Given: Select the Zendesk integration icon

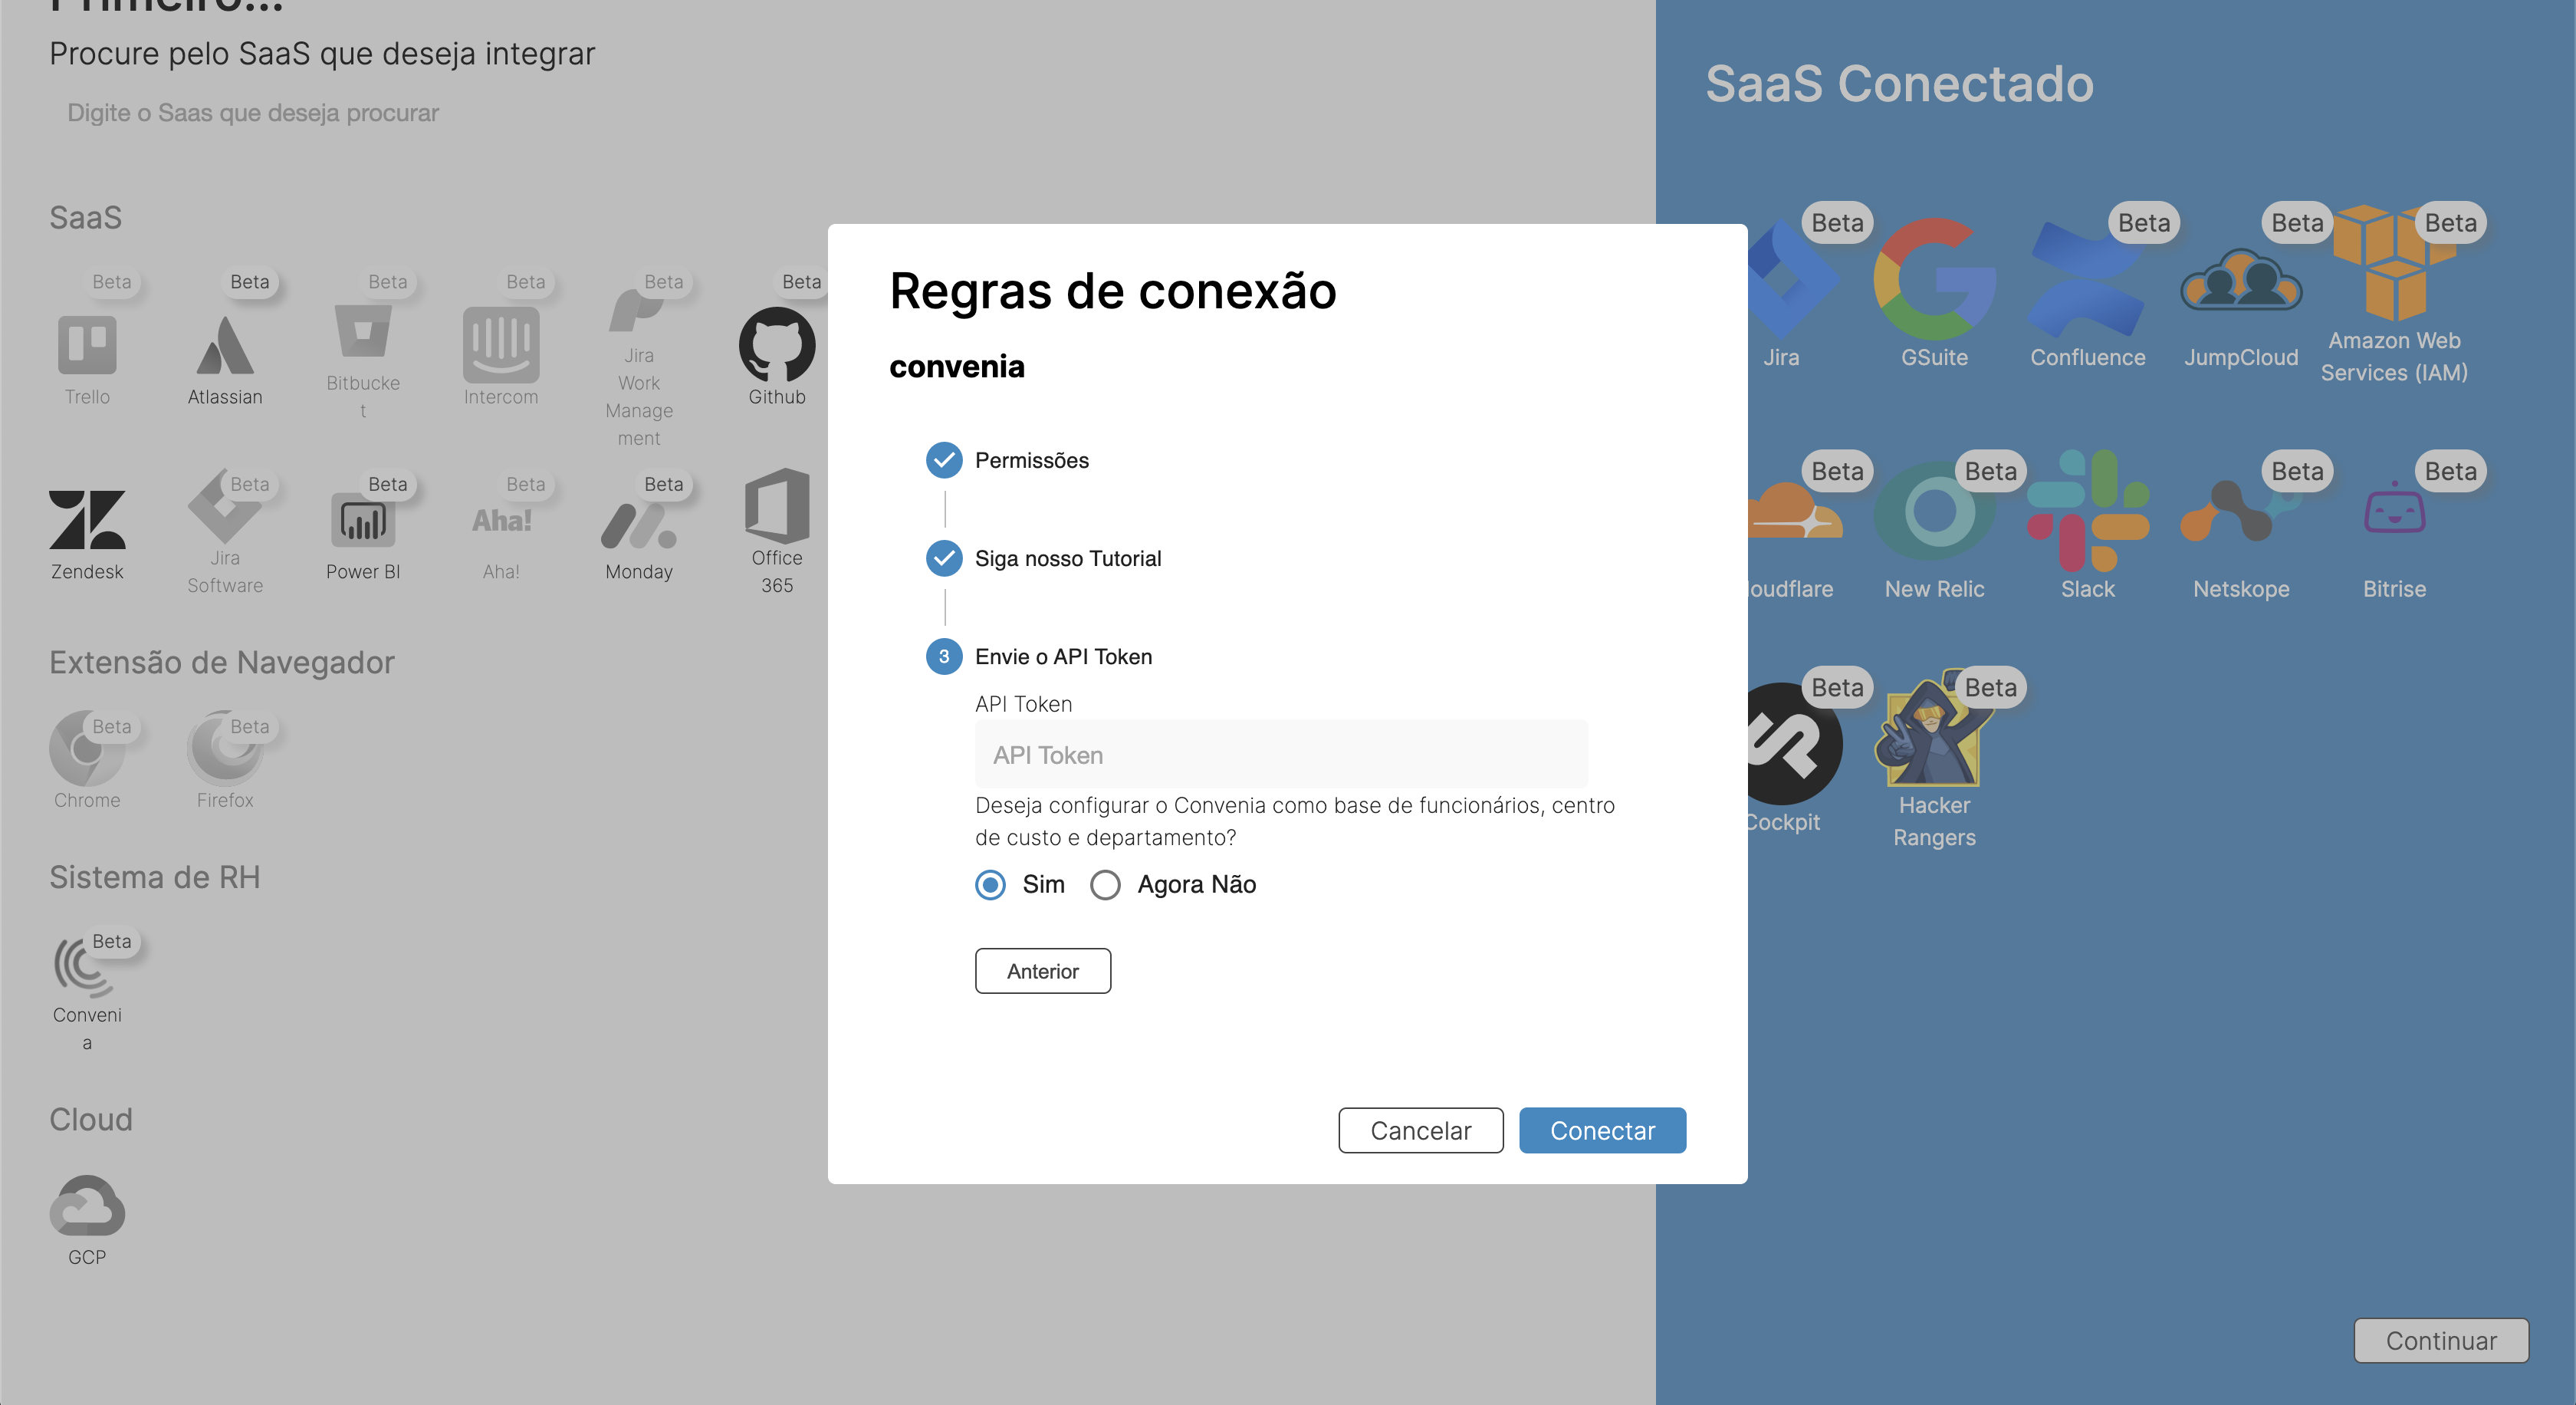Looking at the screenshot, I should point(87,519).
